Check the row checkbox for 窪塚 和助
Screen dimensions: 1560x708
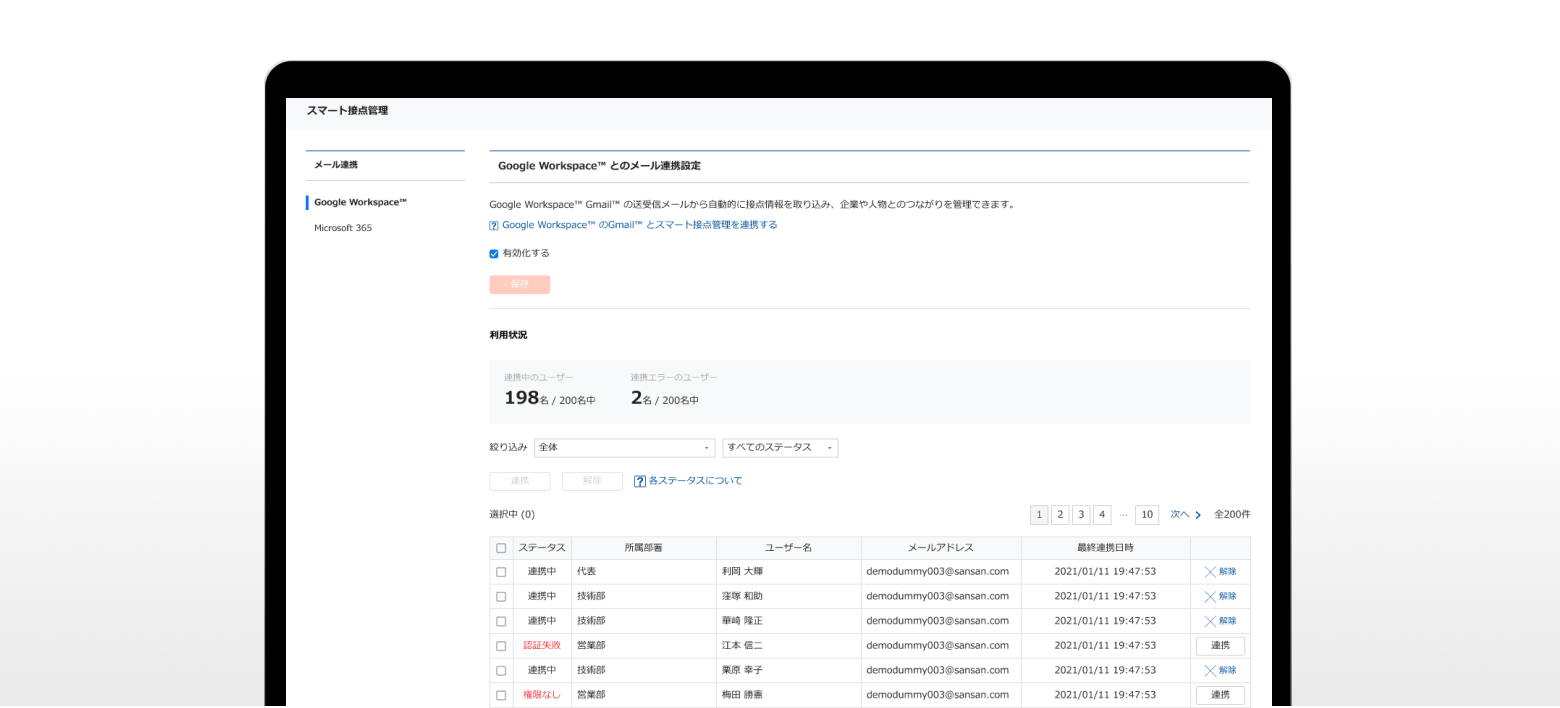coord(501,596)
